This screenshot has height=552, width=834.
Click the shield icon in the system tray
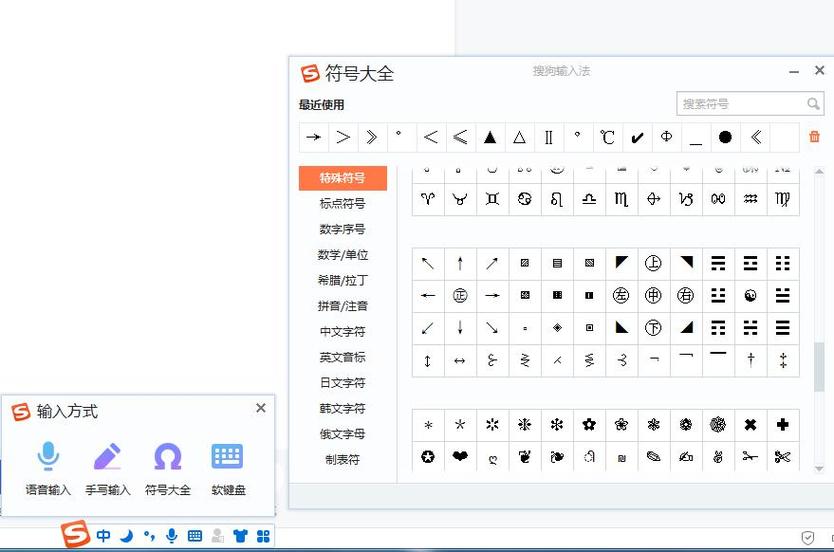pos(807,538)
